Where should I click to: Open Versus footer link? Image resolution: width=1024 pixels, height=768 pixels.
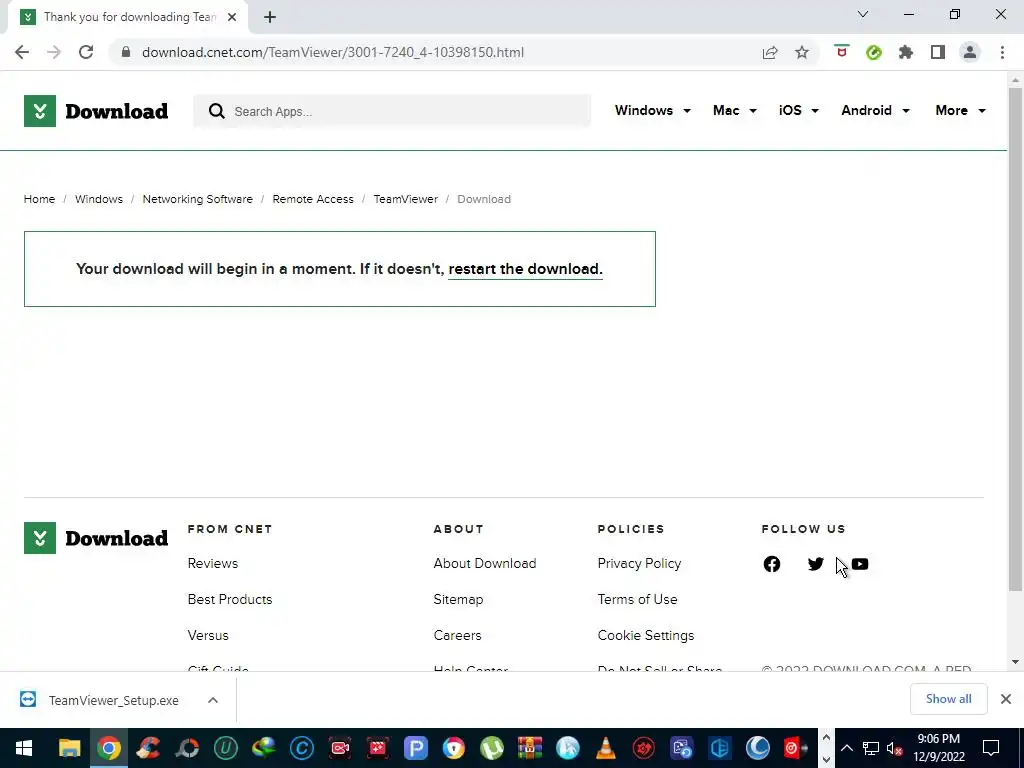208,635
